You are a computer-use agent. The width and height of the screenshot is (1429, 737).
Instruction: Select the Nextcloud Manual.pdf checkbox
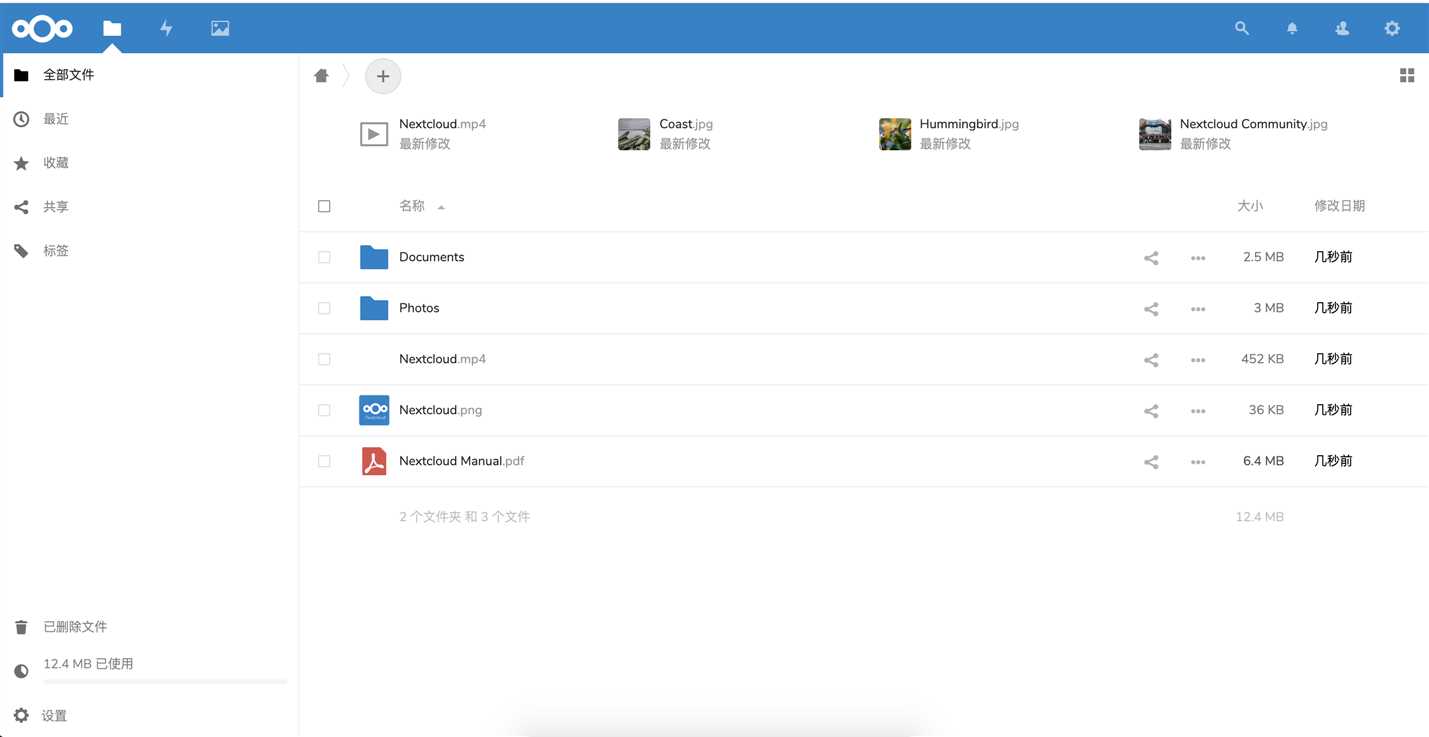click(324, 461)
